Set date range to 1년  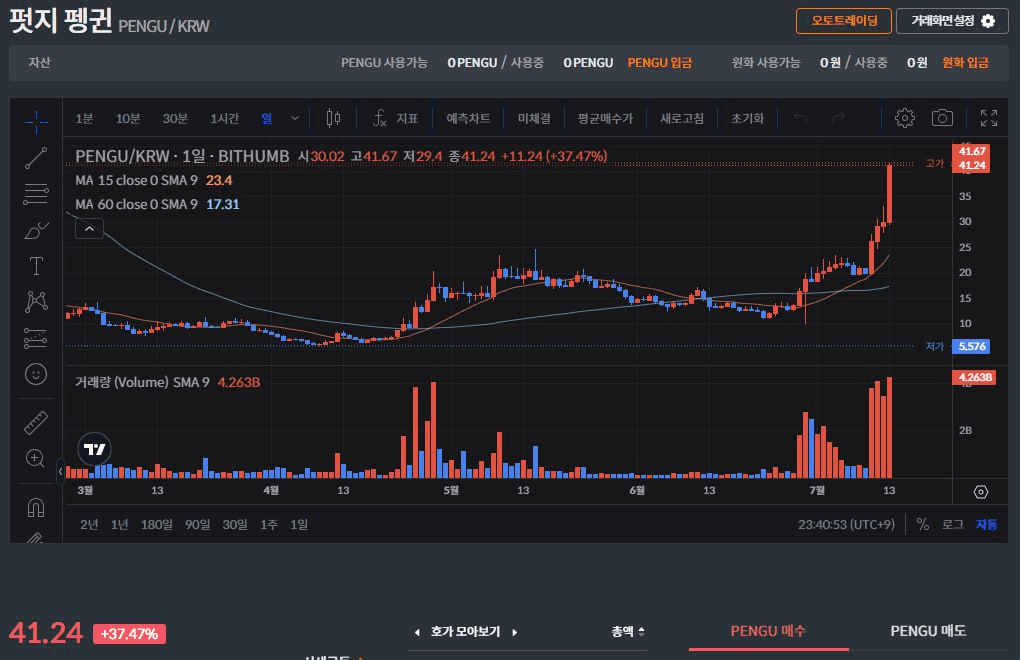[120, 524]
